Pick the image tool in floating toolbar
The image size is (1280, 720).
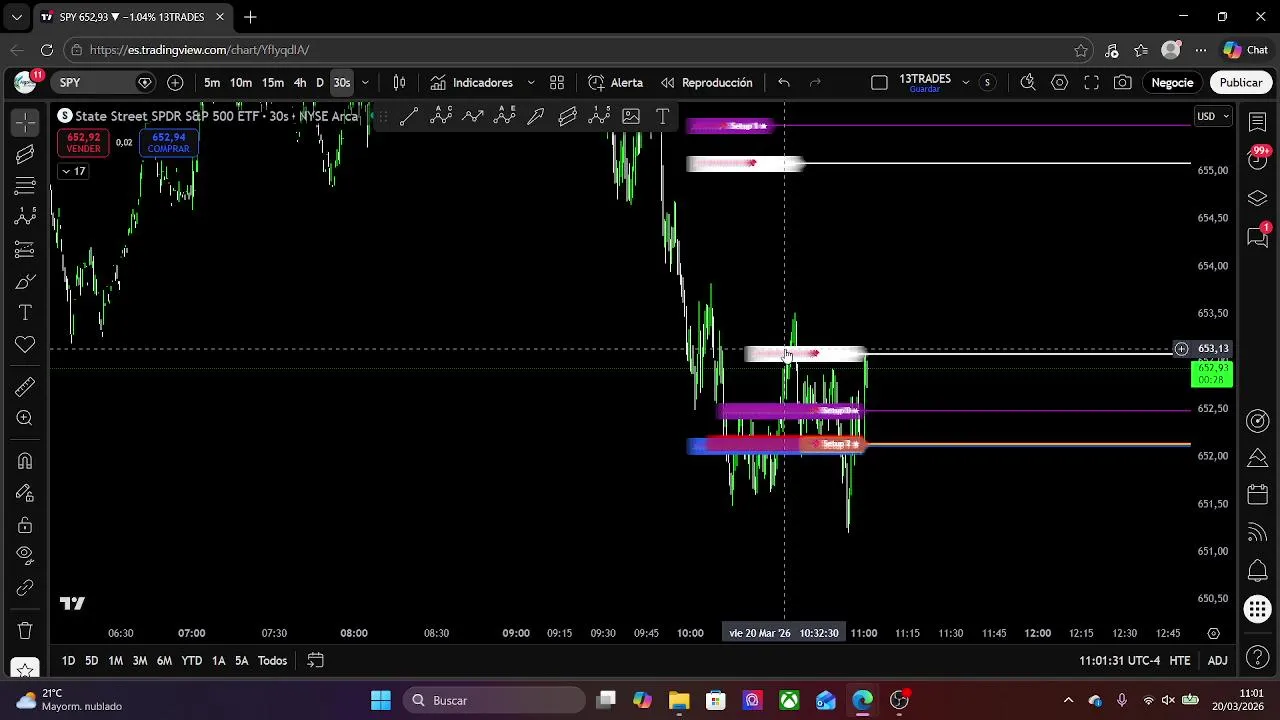631,117
